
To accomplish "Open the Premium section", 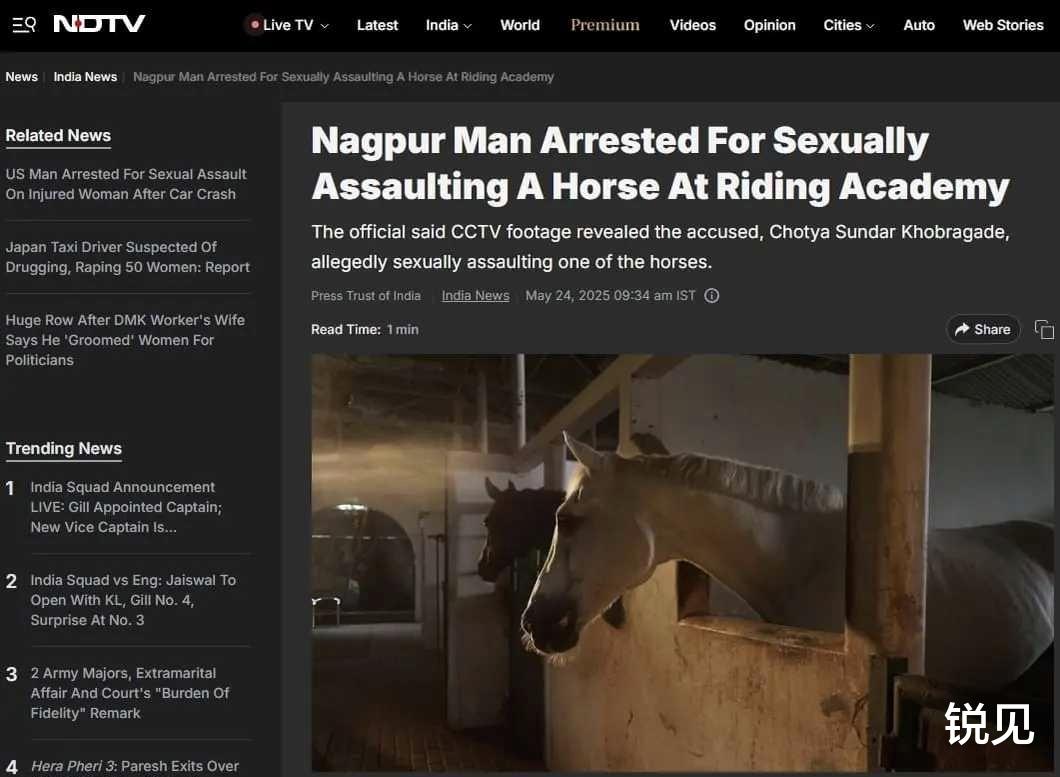I will pyautogui.click(x=605, y=25).
